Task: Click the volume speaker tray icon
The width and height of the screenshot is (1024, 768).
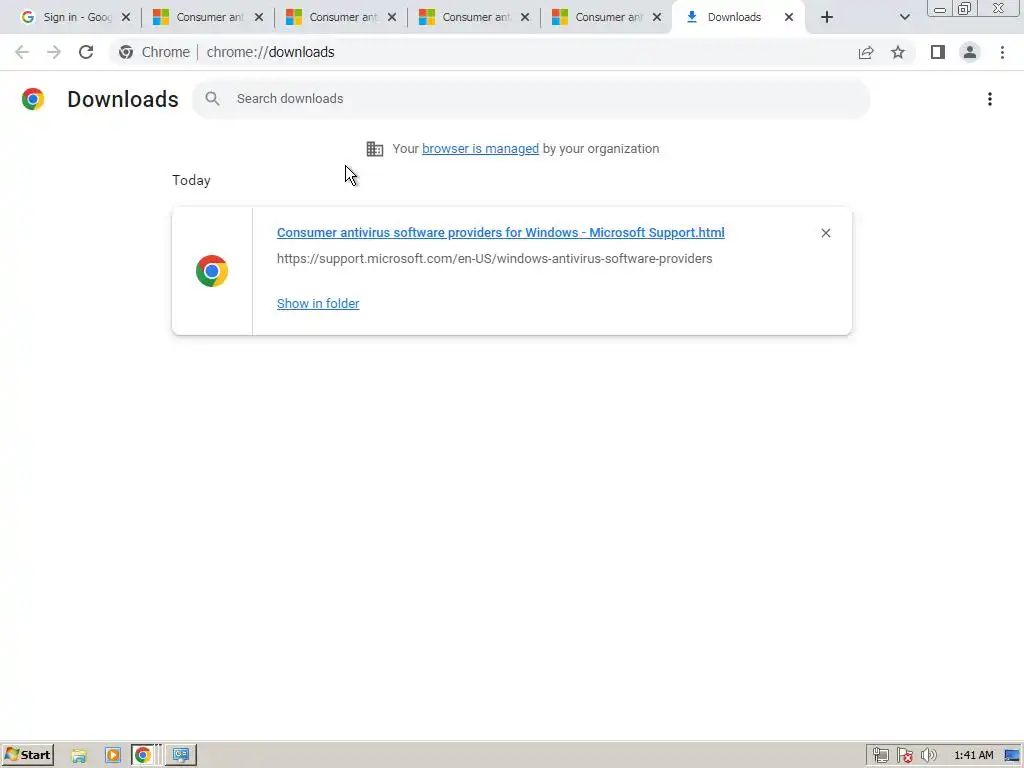Action: tap(928, 756)
